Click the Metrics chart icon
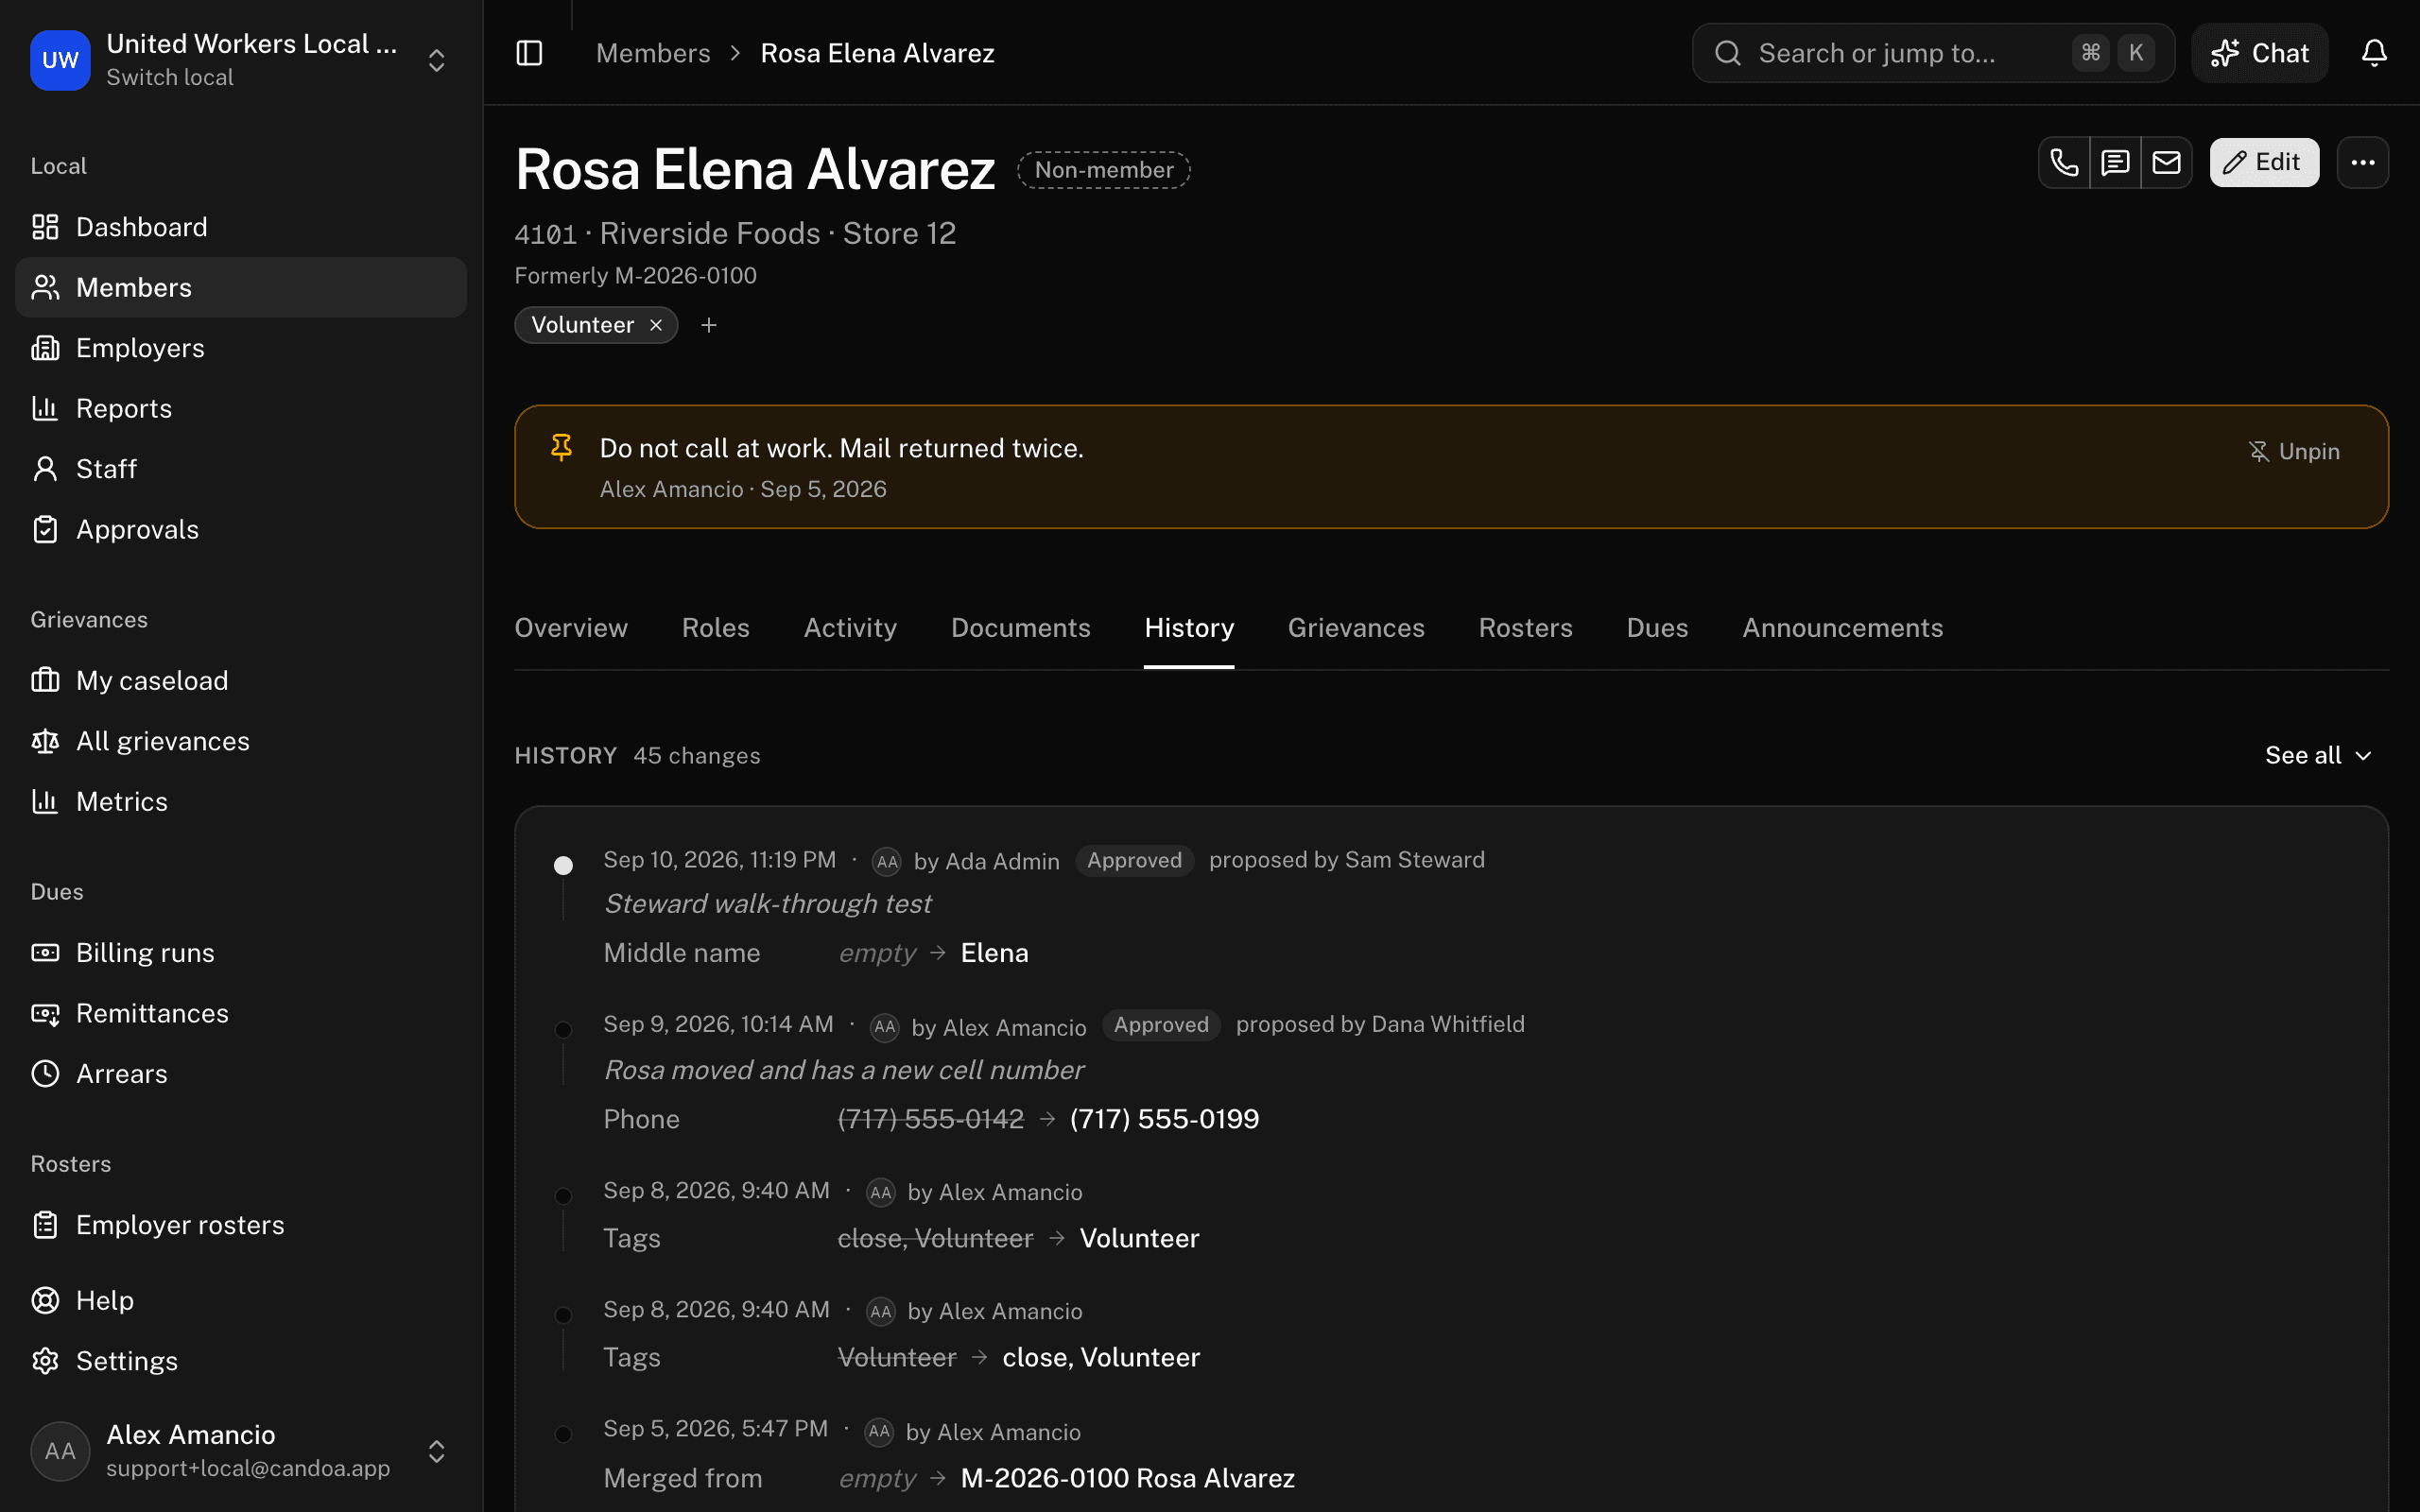The image size is (2420, 1512). coord(45,801)
